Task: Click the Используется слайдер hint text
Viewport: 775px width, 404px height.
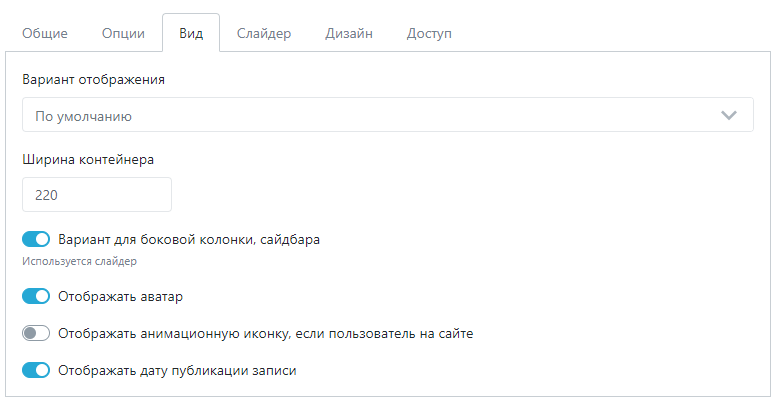Action: 79,261
